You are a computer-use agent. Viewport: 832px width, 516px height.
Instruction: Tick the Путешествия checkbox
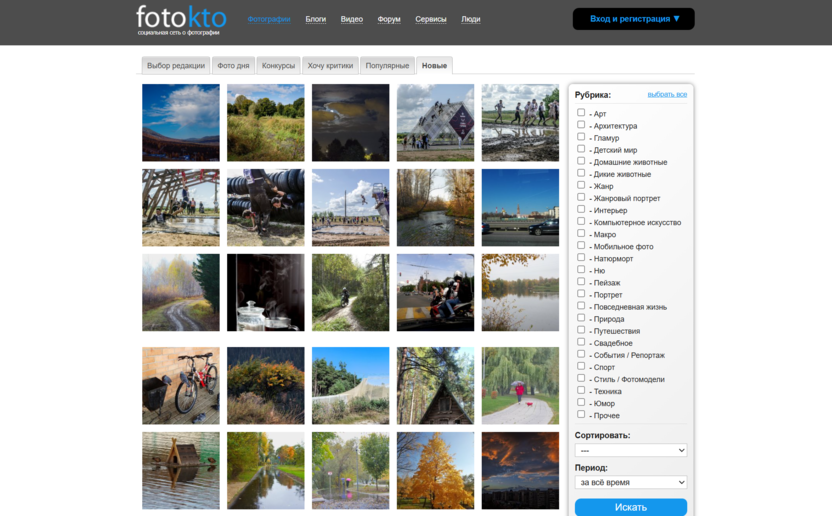(581, 330)
